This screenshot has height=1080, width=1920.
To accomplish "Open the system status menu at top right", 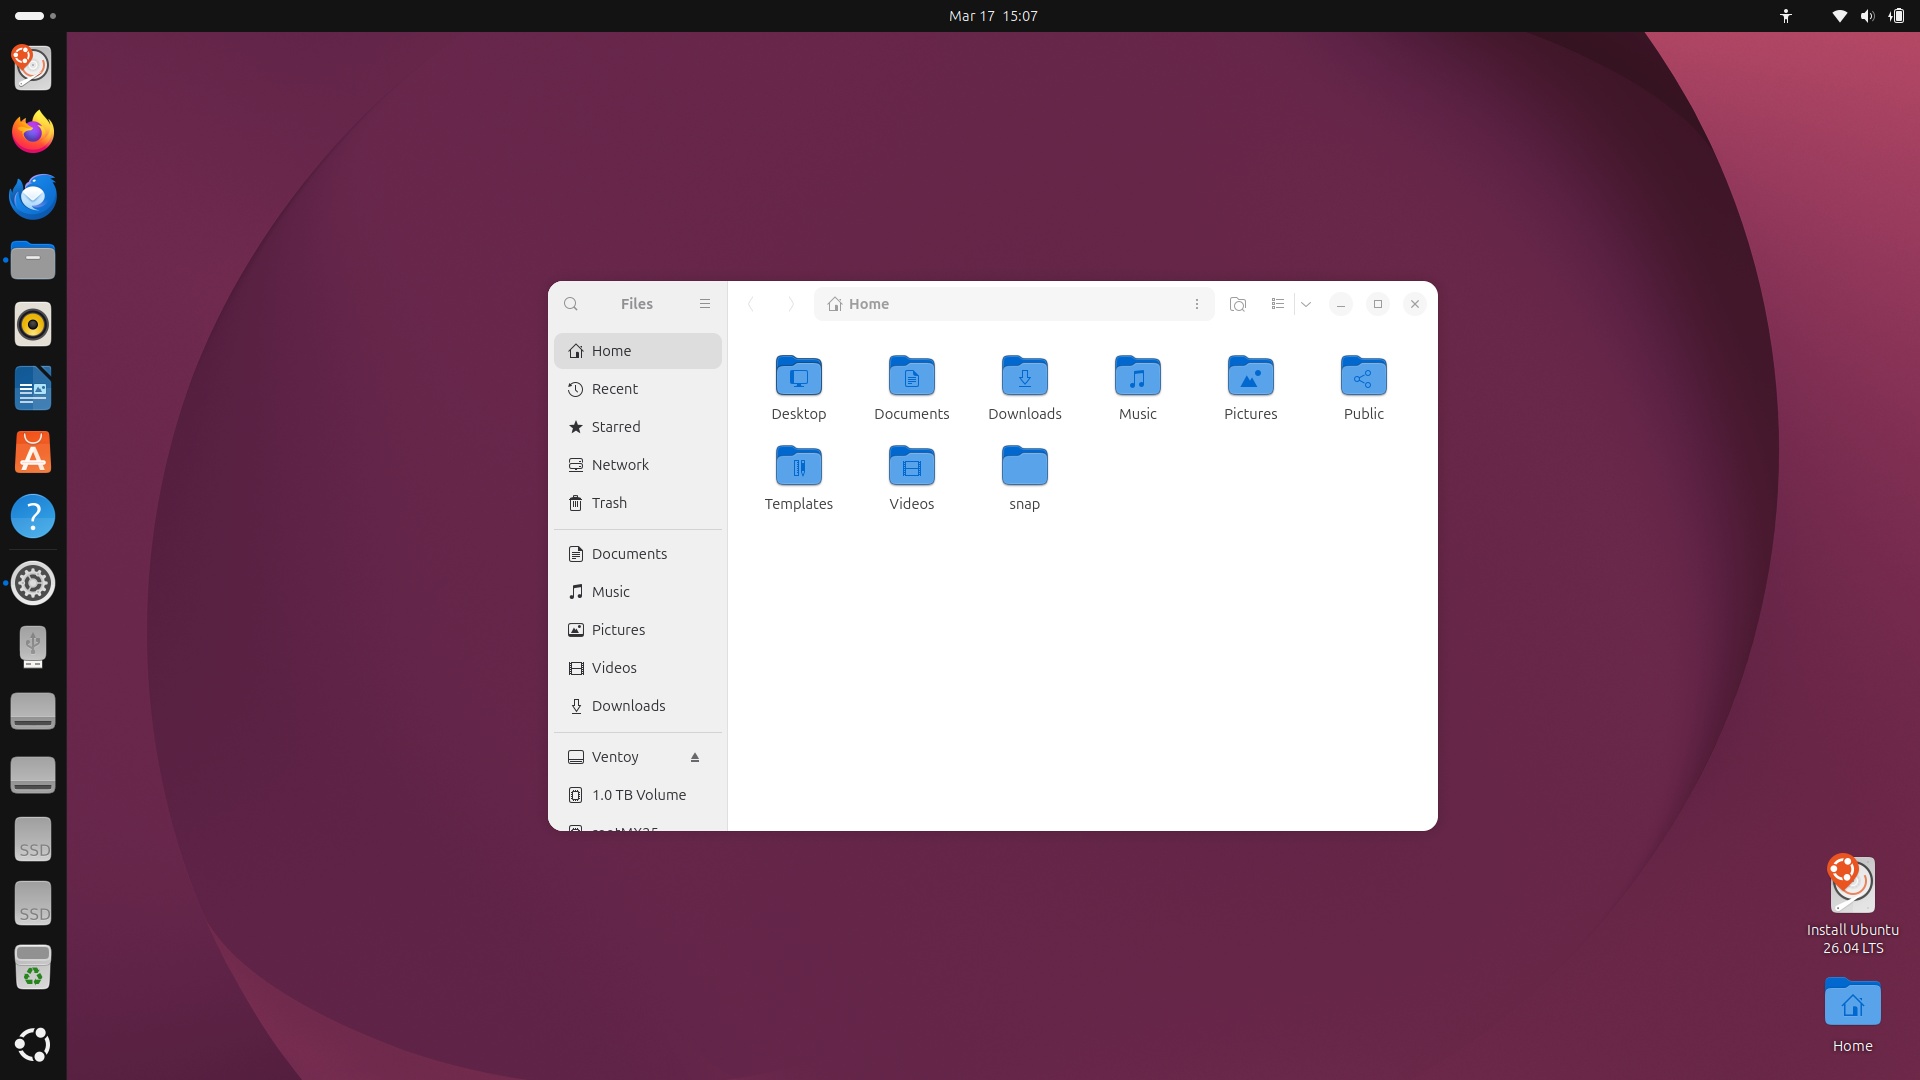I will click(1866, 16).
